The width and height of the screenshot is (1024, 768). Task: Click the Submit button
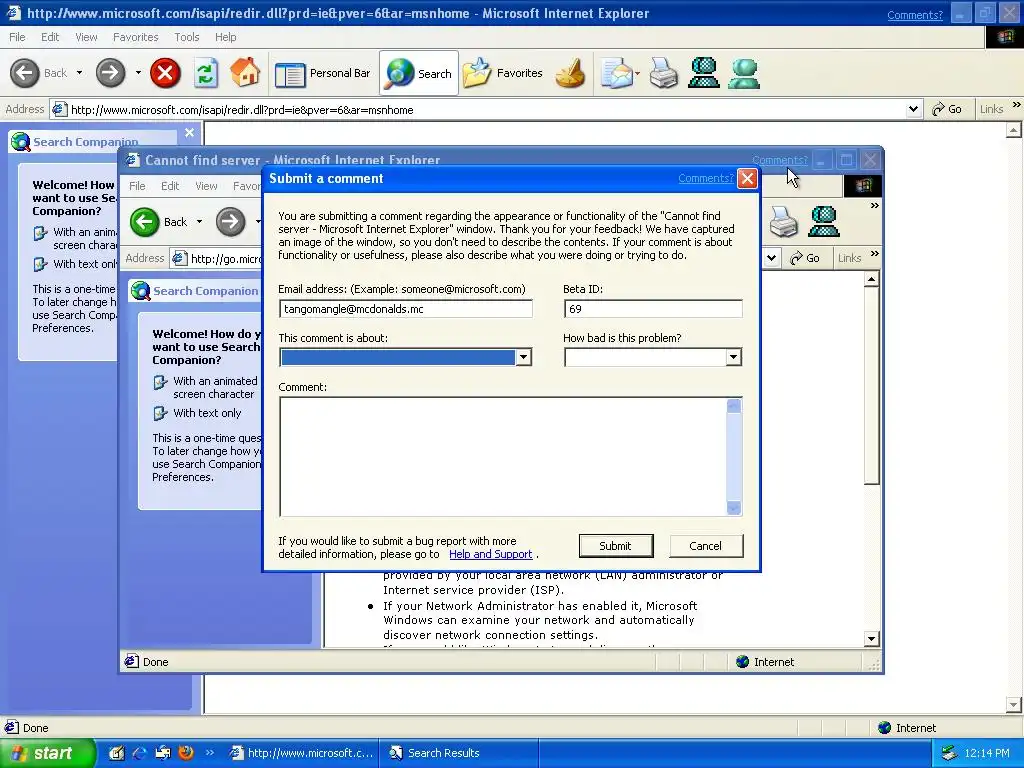[616, 546]
